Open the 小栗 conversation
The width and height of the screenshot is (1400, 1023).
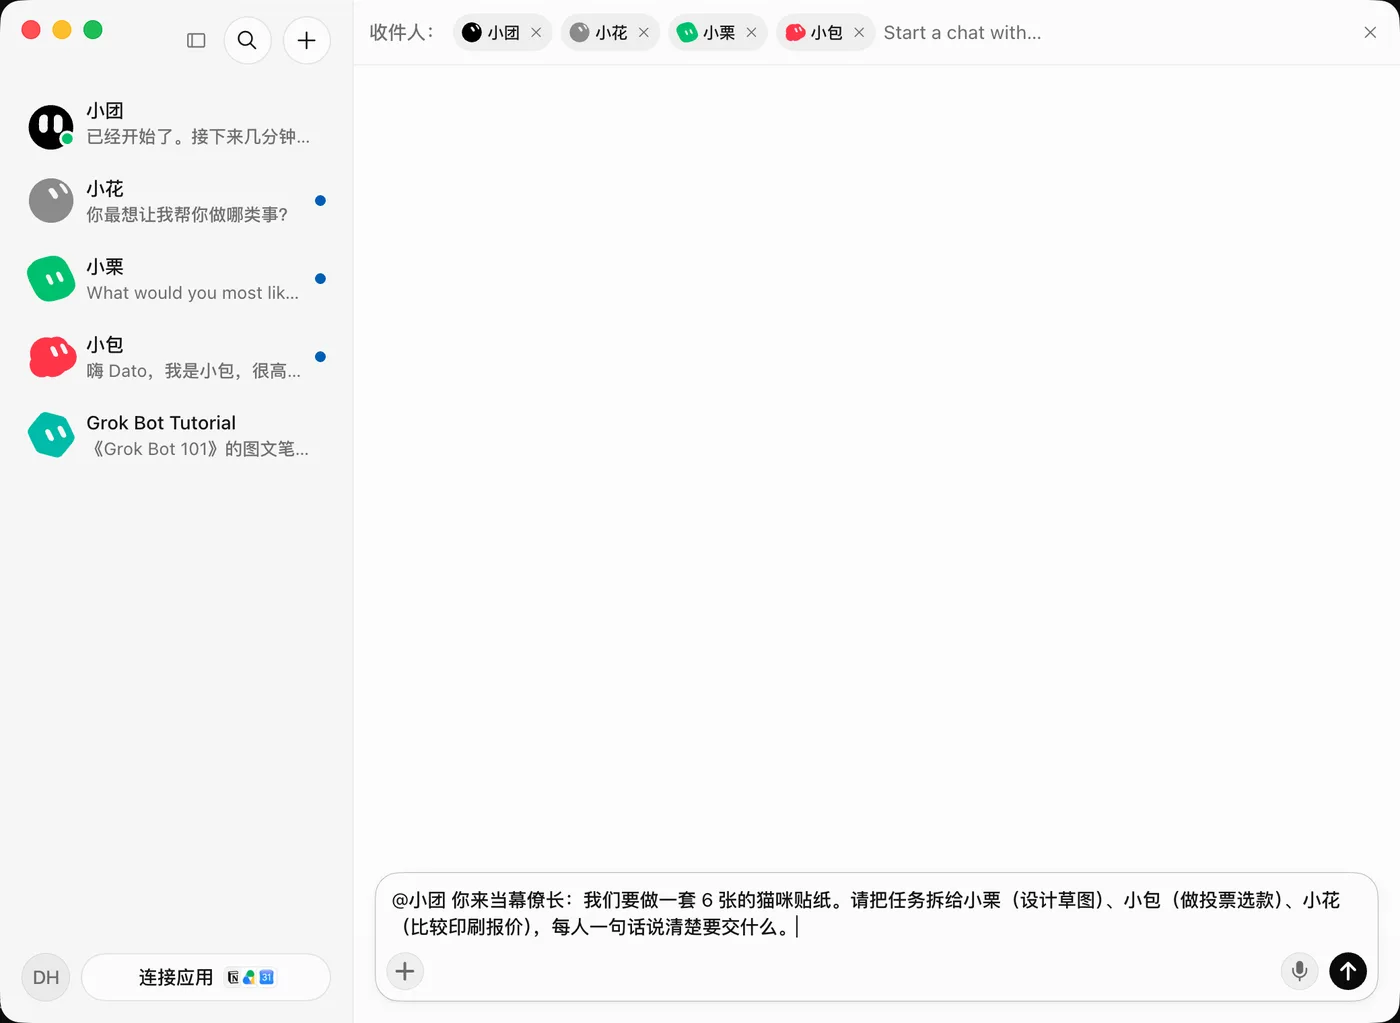[177, 279]
